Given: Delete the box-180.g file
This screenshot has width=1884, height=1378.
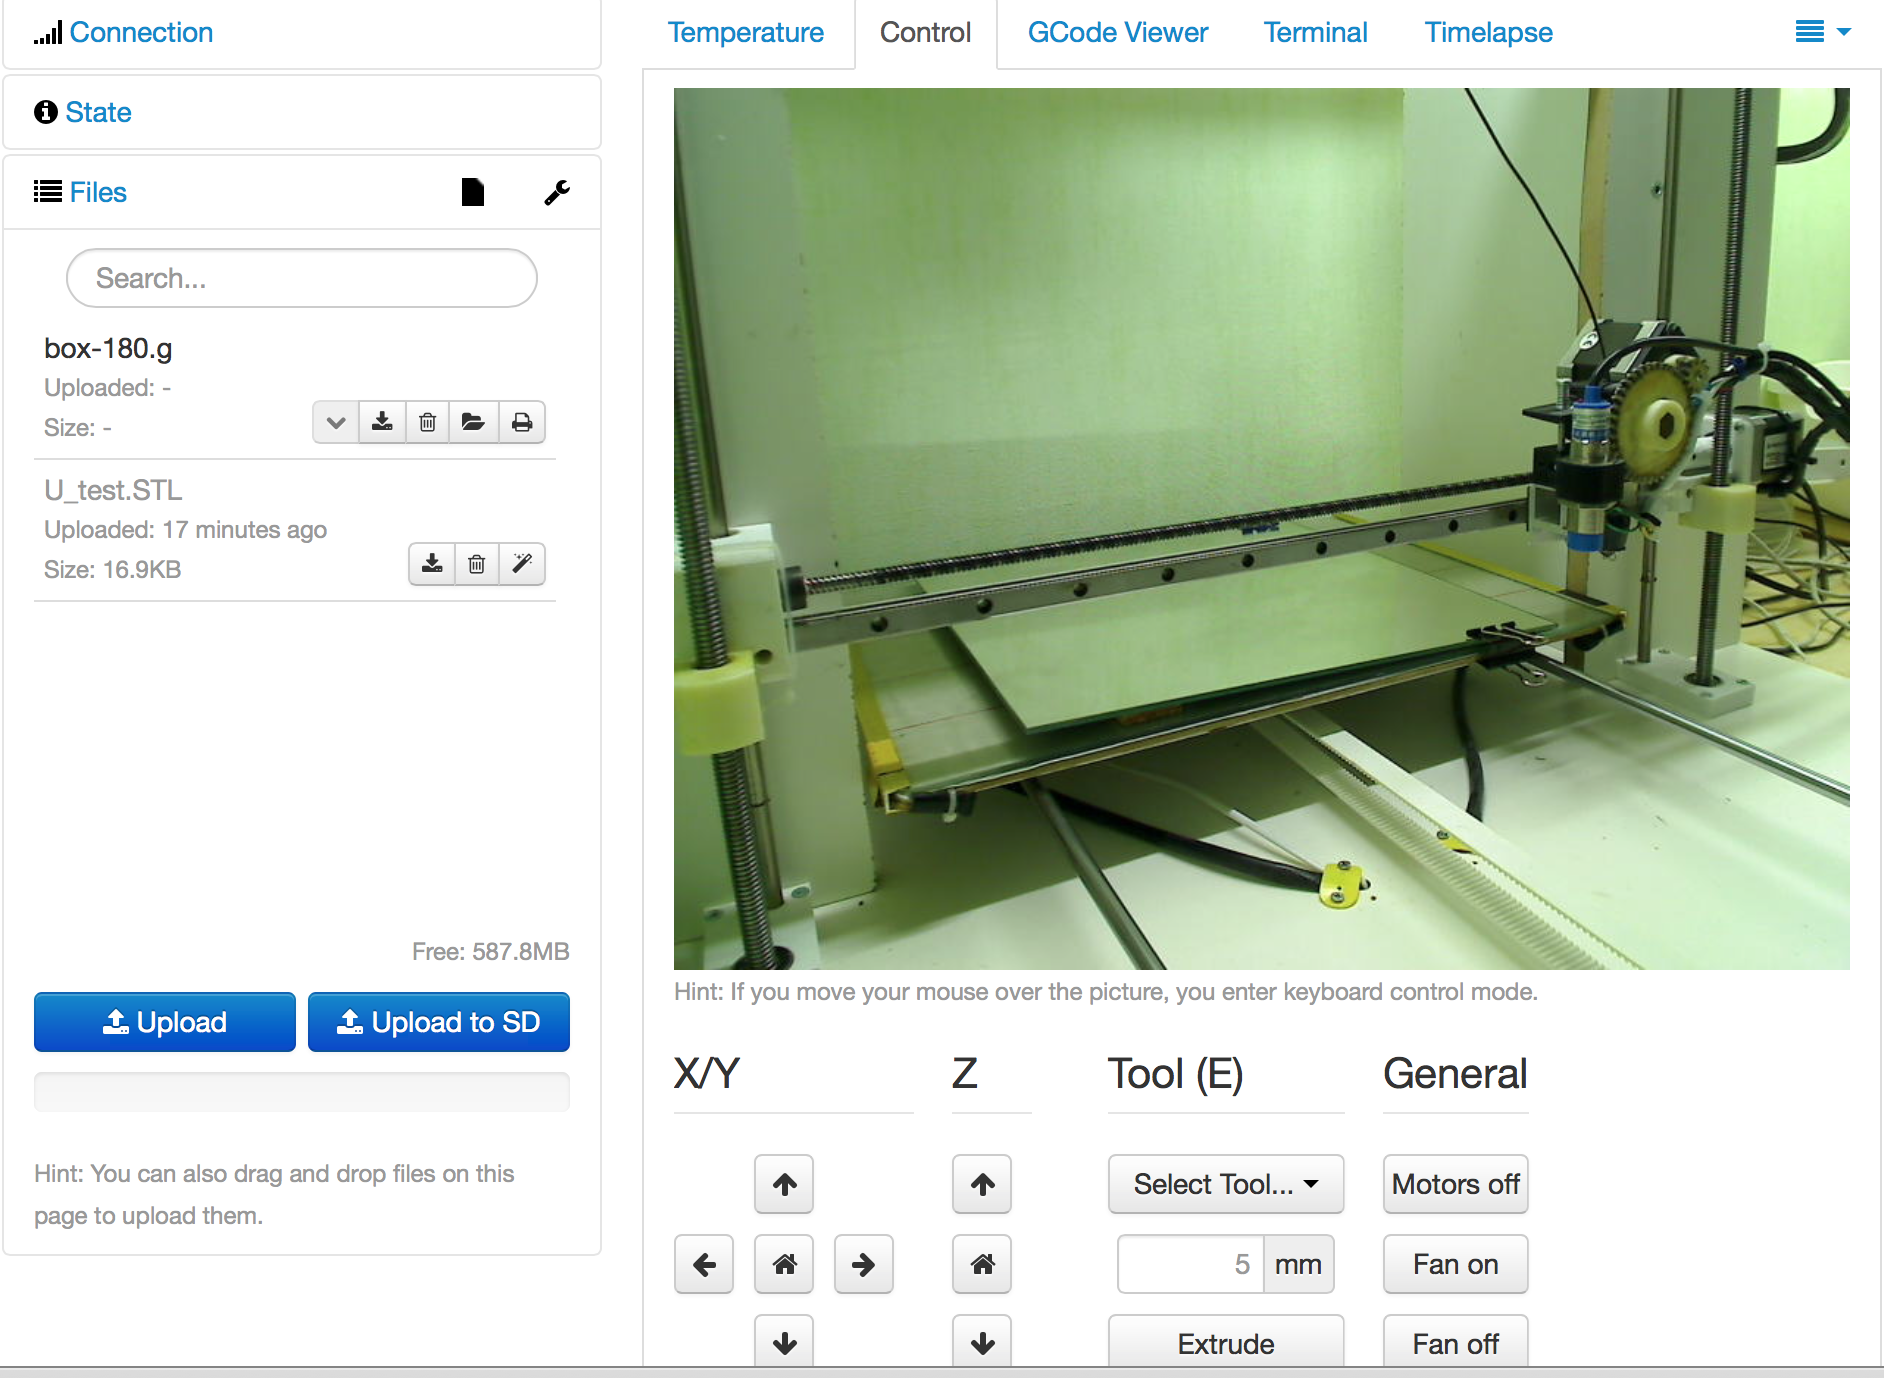Looking at the screenshot, I should [427, 423].
